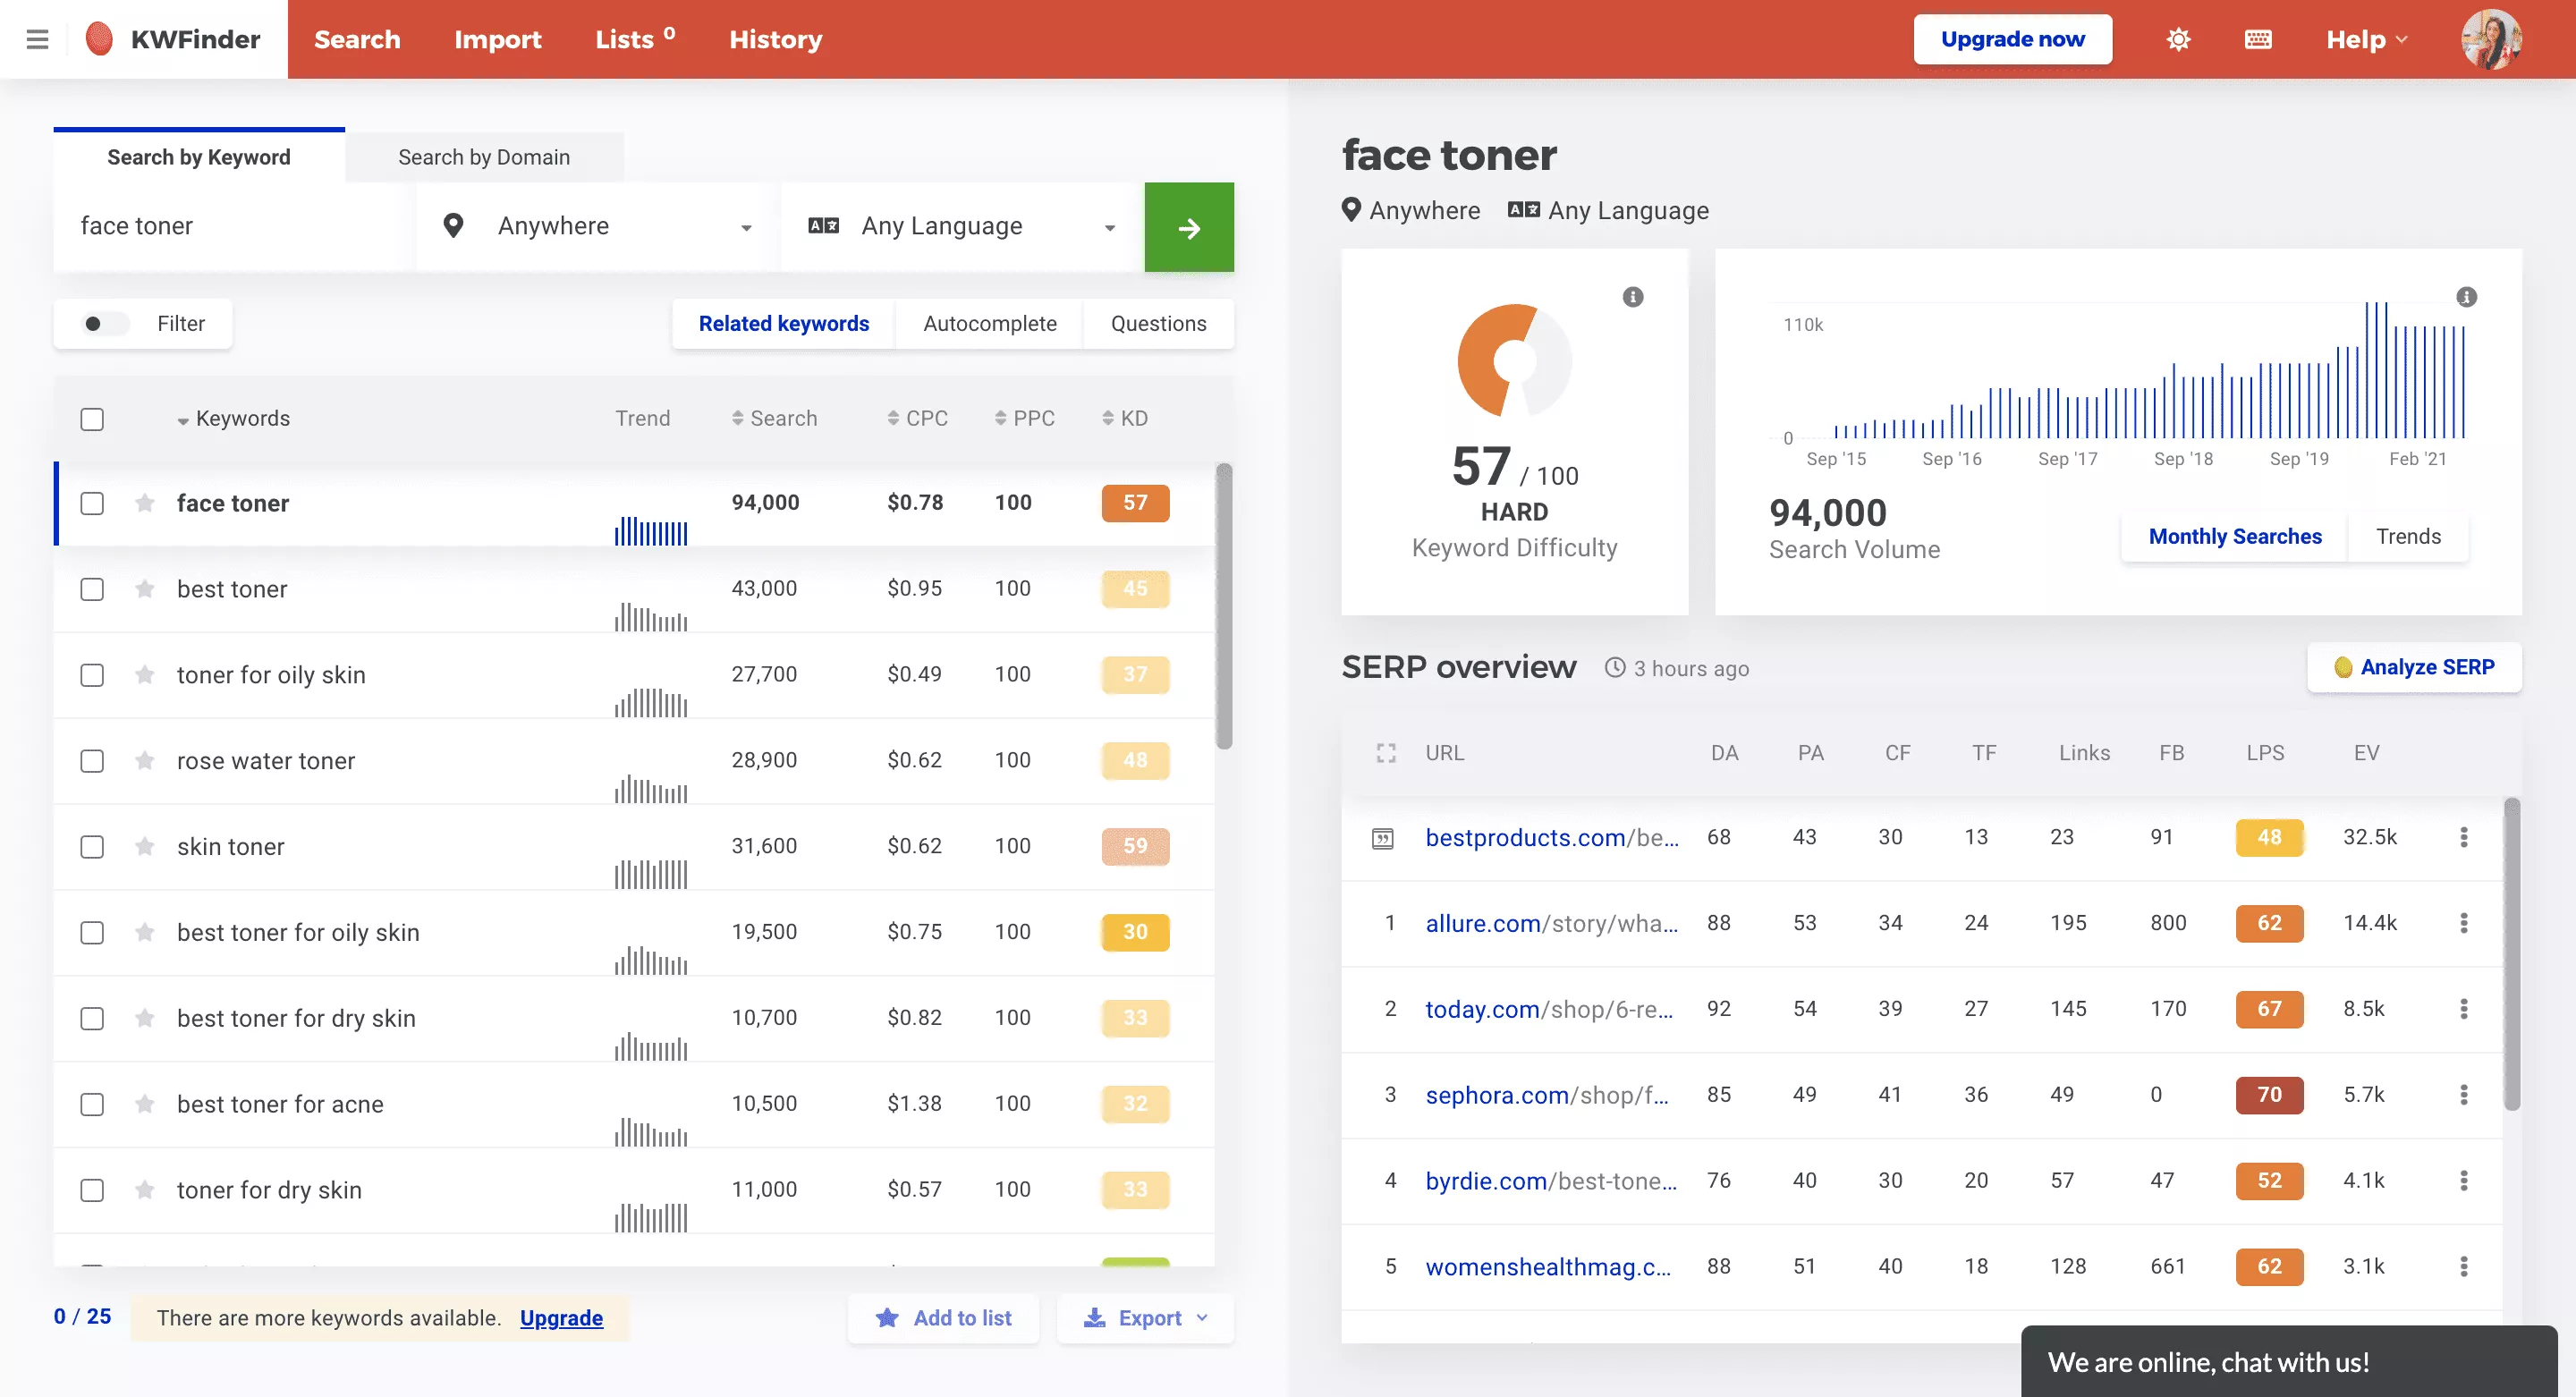Click the Monthly Searches toggle in SERP panel
The height and width of the screenshot is (1397, 2576).
(2233, 535)
